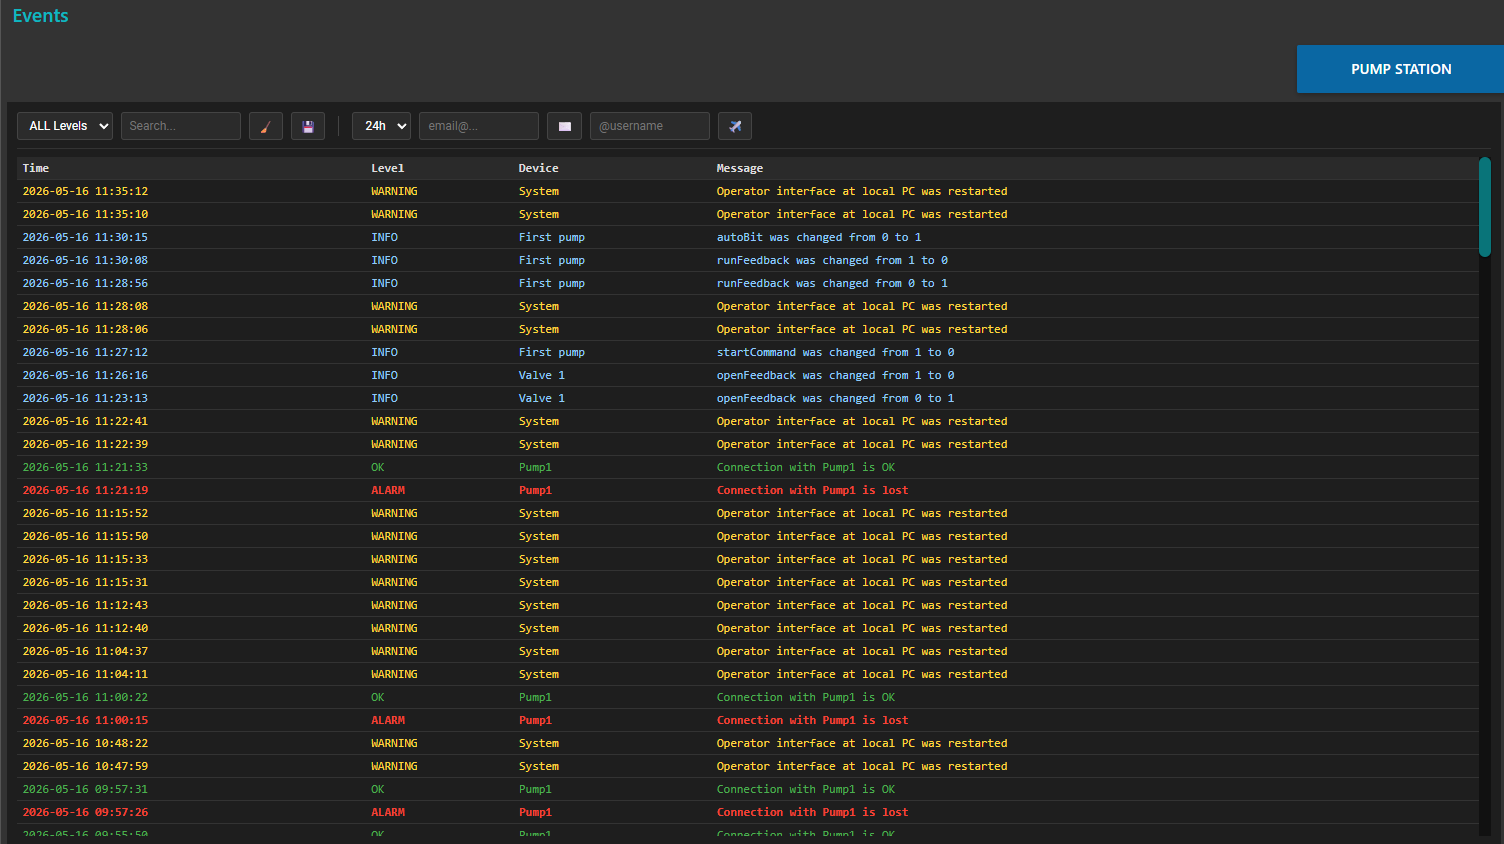Click 'Connection with Pump1 is lost' at 11:00:15

pyautogui.click(x=813, y=720)
